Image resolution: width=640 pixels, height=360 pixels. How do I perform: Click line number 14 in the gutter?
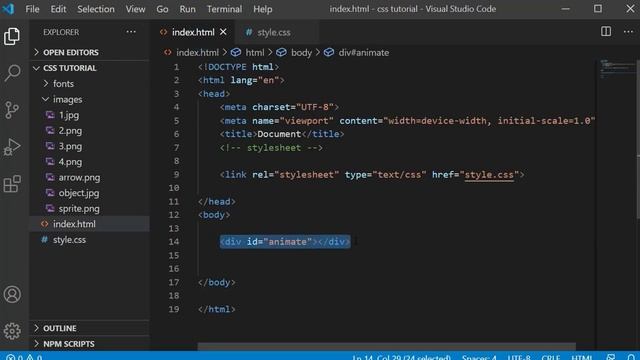pyautogui.click(x=174, y=242)
